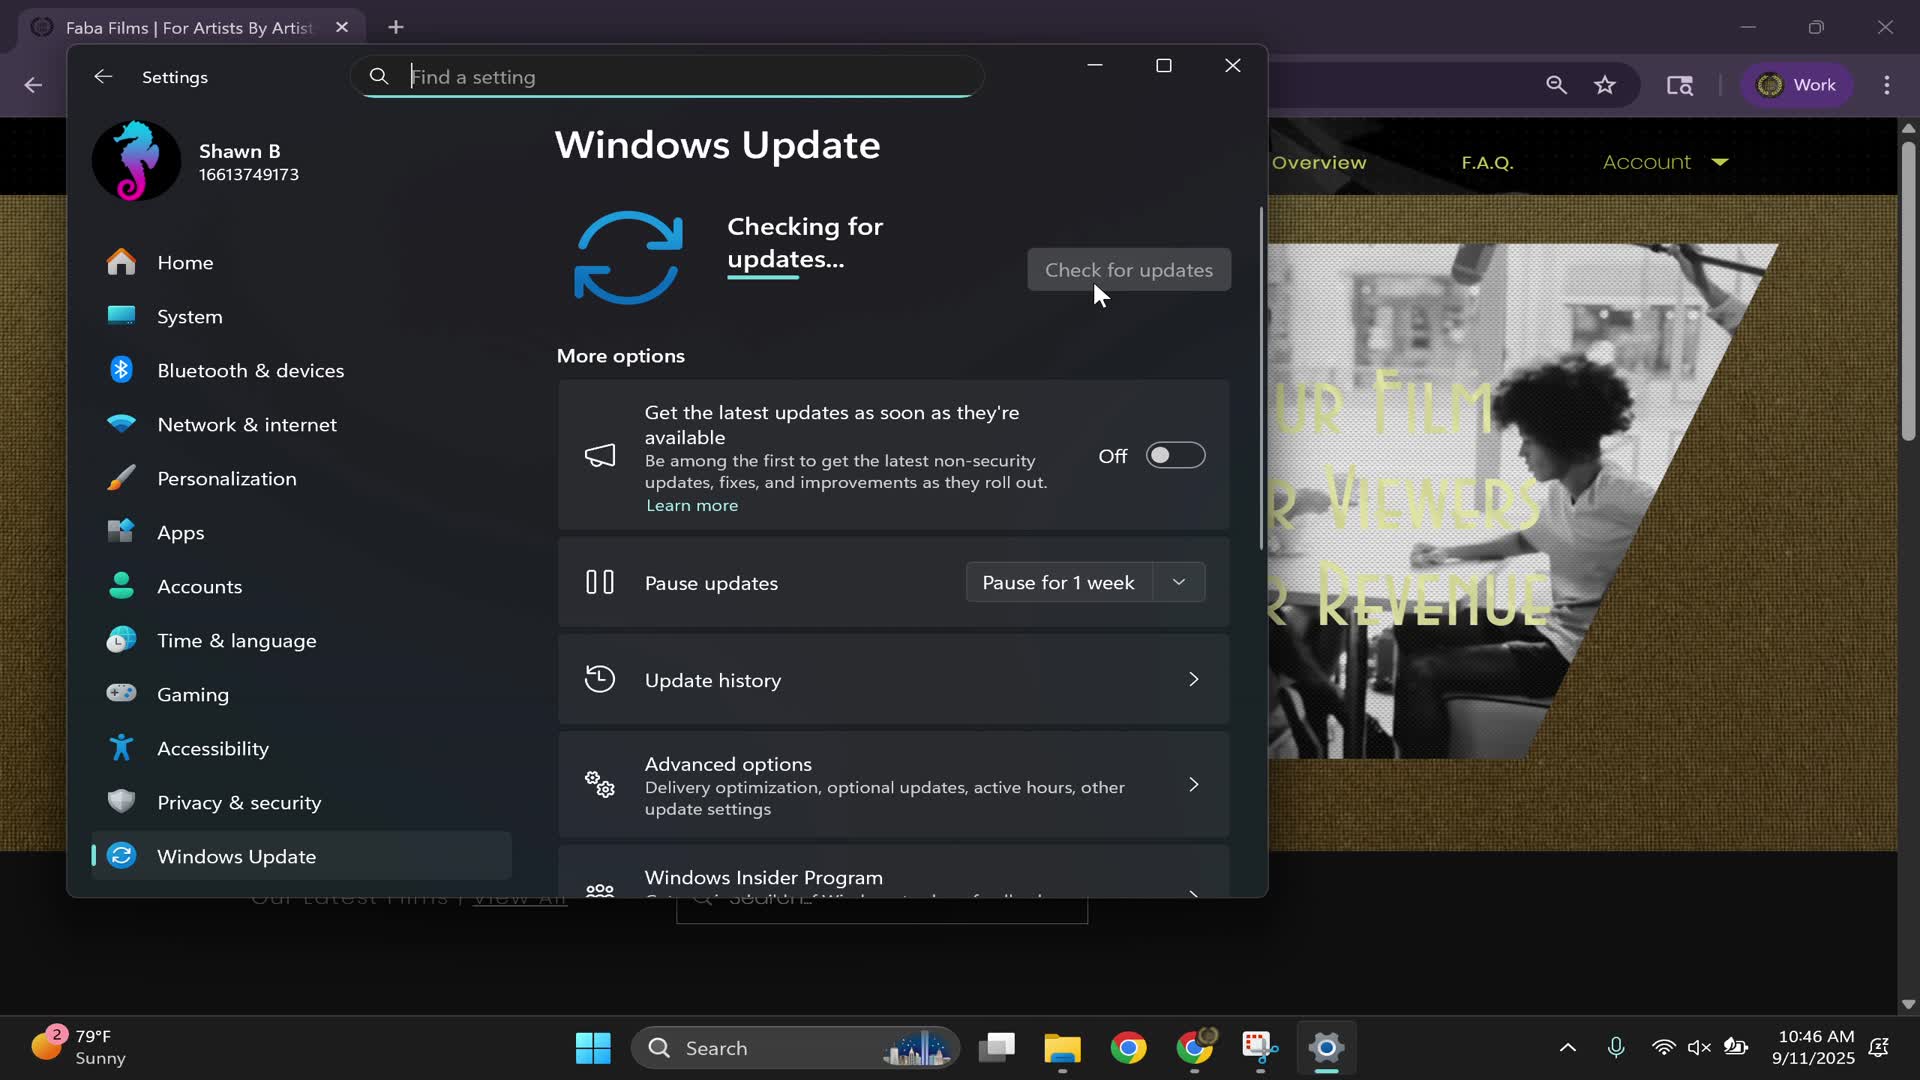Bookmark page with star icon
1920x1080 pixels.
coord(1605,85)
